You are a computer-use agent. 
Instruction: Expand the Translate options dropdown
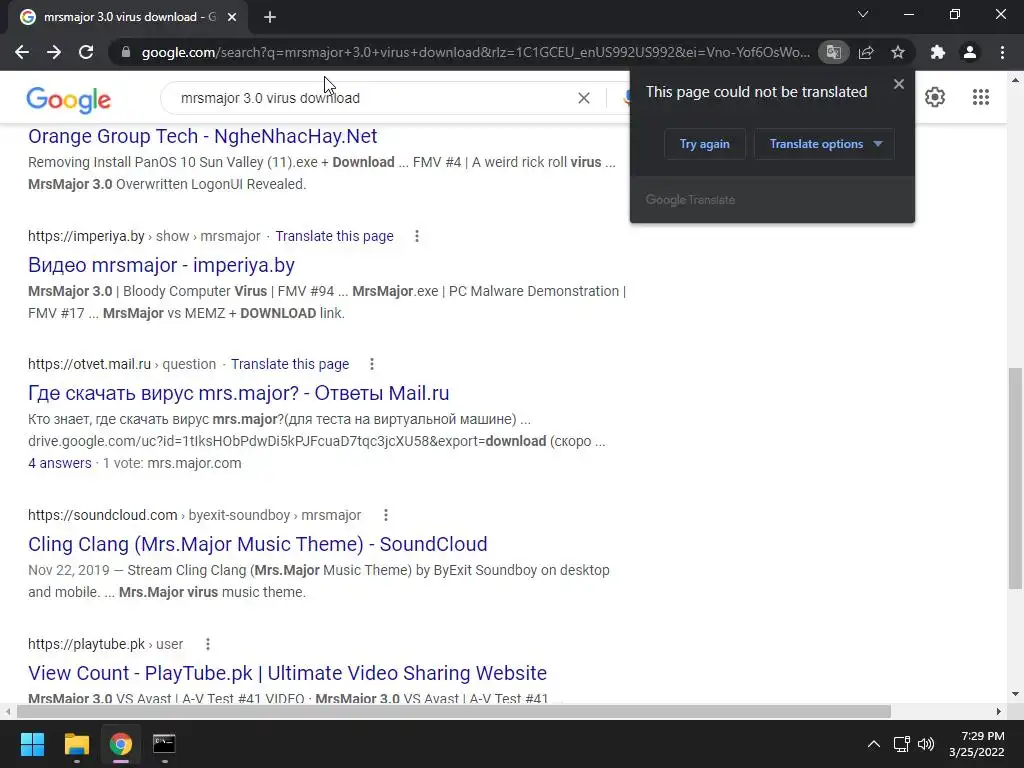[x=824, y=144]
